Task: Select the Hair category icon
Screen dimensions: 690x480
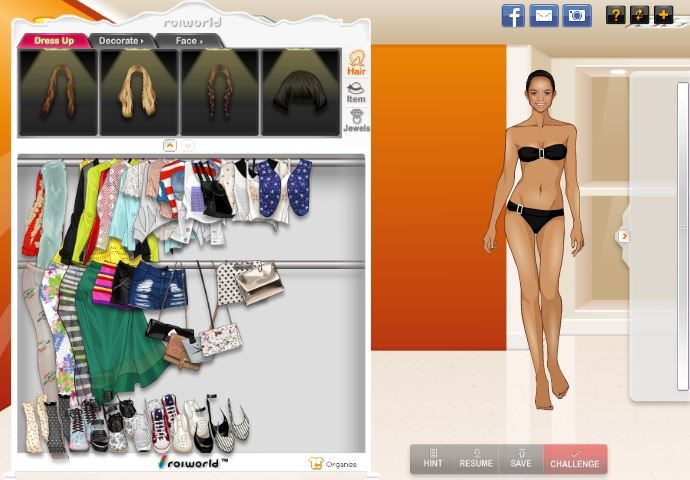Action: pyautogui.click(x=356, y=63)
